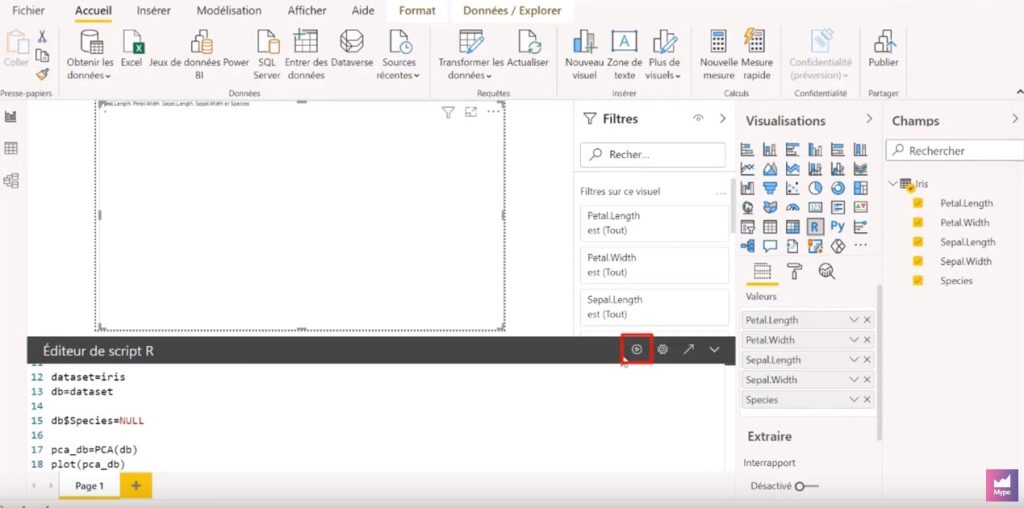The image size is (1024, 508).
Task: Select the R script visual icon
Action: [x=815, y=227]
